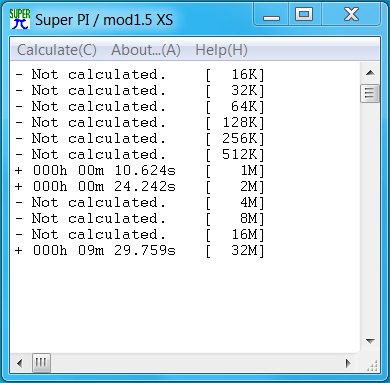The image size is (390, 383).
Task: Click the vertical scrollbar down arrow
Action: 370,341
